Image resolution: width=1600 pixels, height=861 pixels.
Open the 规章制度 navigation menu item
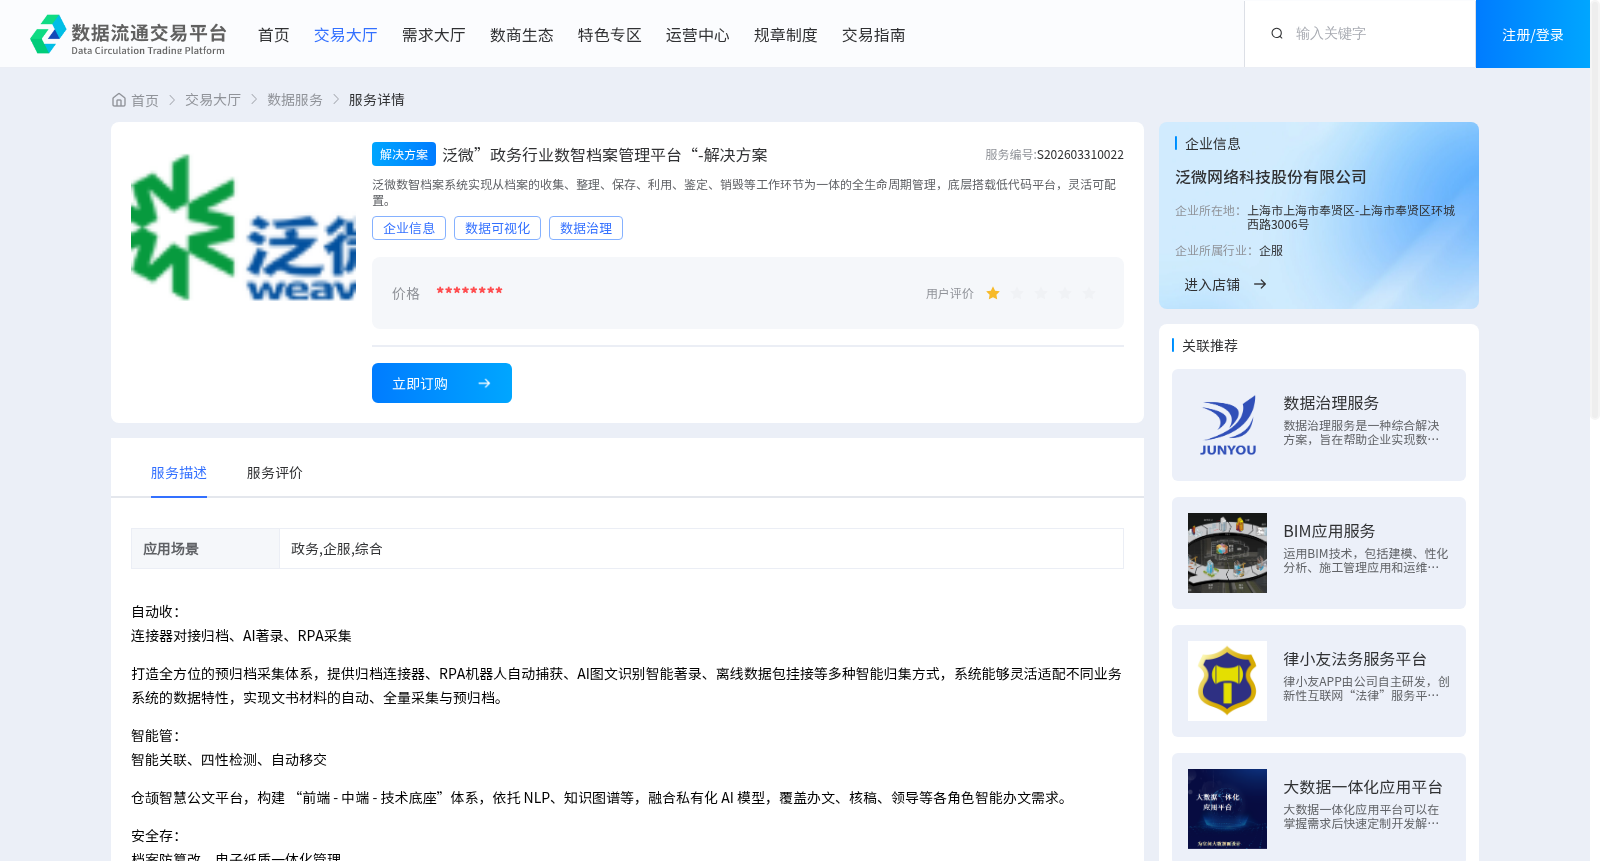786,35
